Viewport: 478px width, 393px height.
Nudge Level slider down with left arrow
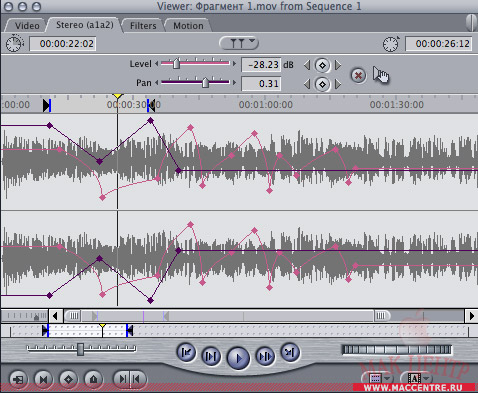(157, 63)
